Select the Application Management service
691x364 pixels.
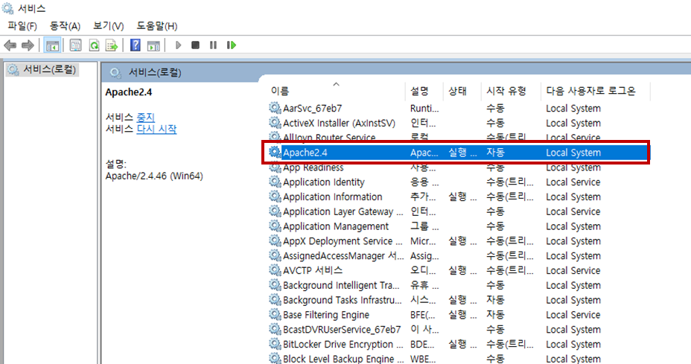[458, 227]
